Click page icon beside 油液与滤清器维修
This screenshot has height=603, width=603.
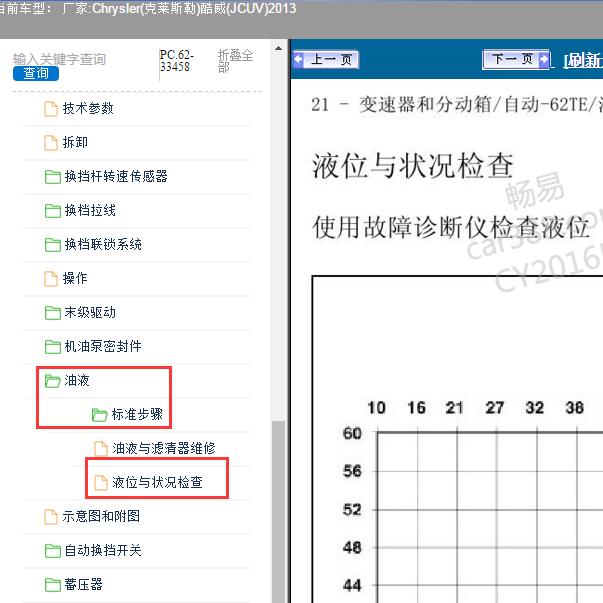coord(101,448)
